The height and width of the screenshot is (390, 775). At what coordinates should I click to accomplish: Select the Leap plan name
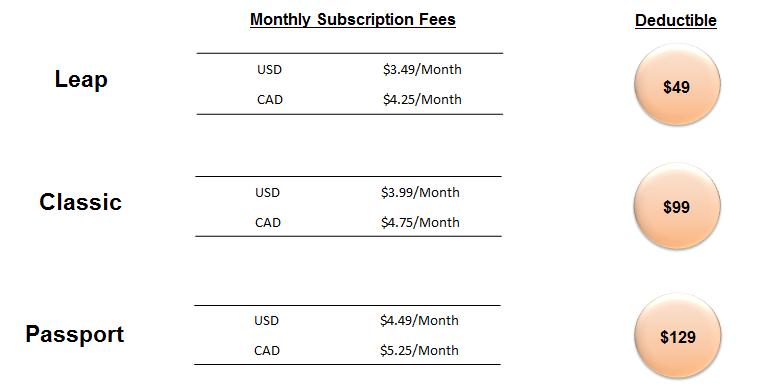pos(81,80)
